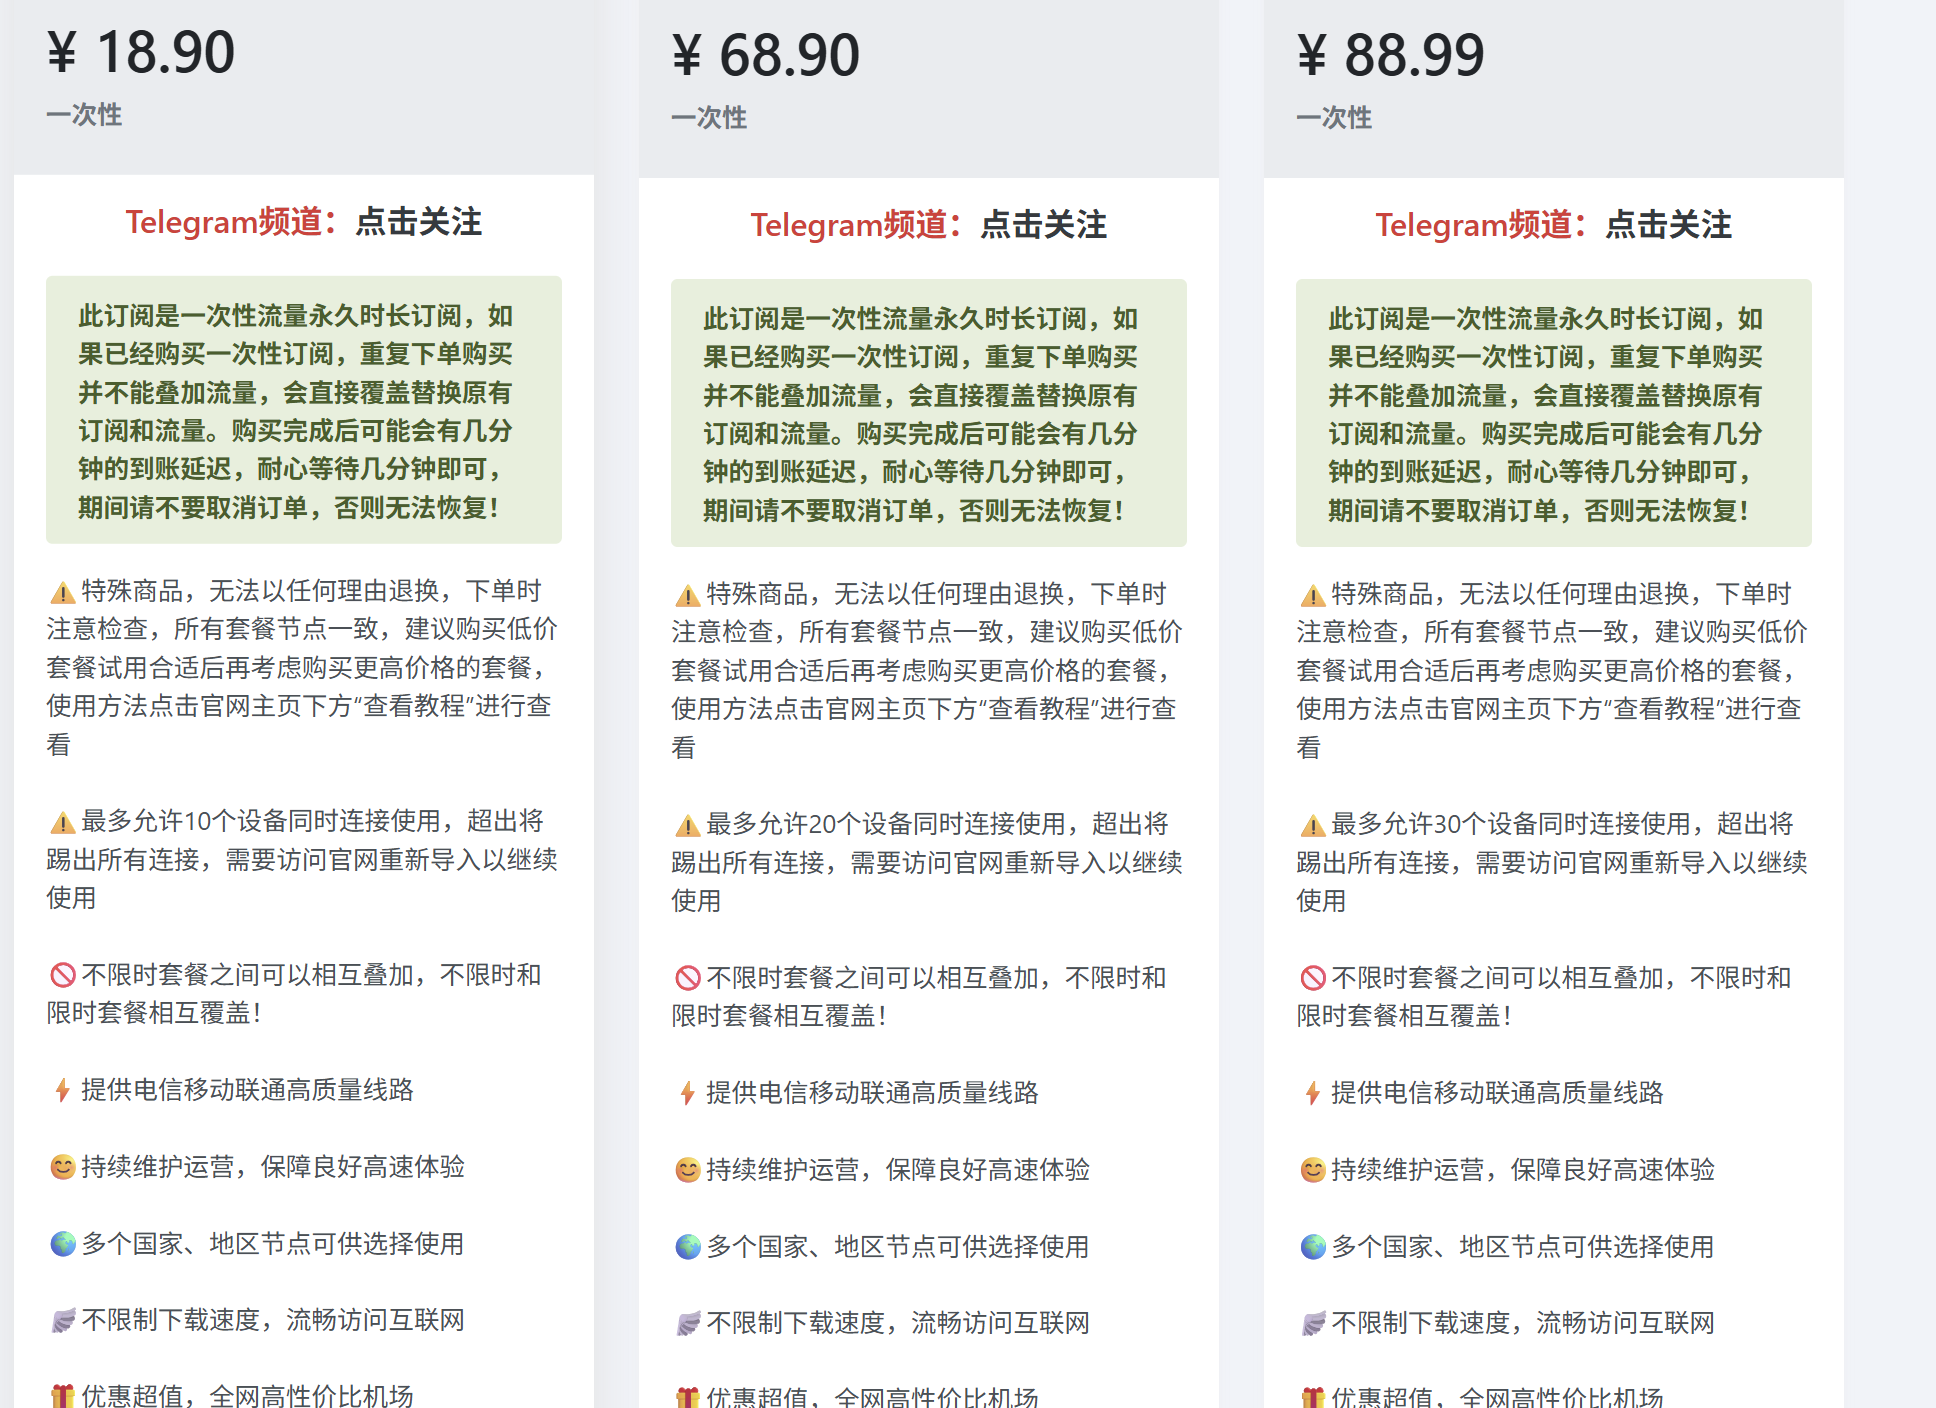Viewport: 1936px width, 1408px height.
Task: Click globe icon in ¥18.90 plan
Action: tap(63, 1244)
